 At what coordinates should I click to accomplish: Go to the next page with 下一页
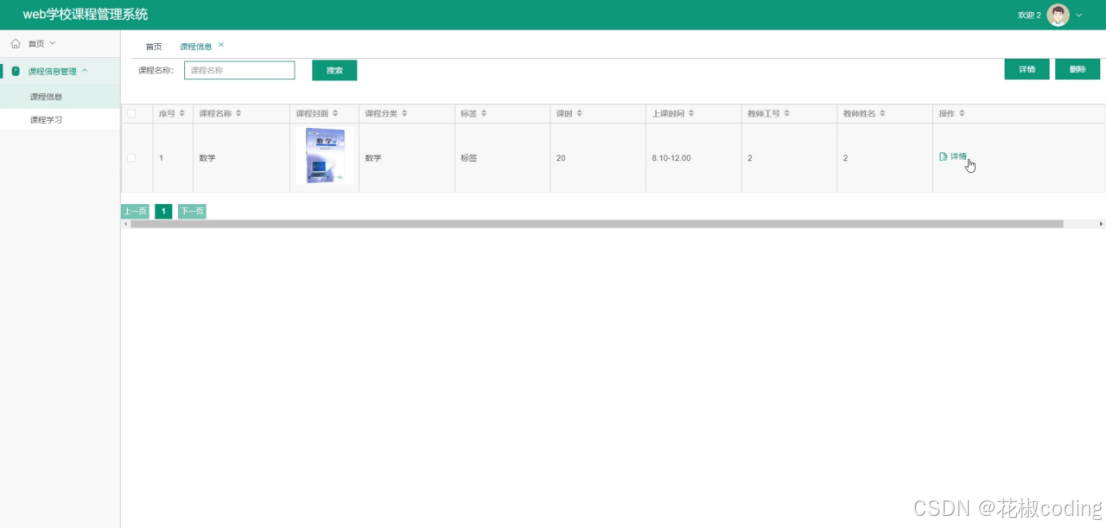[192, 211]
